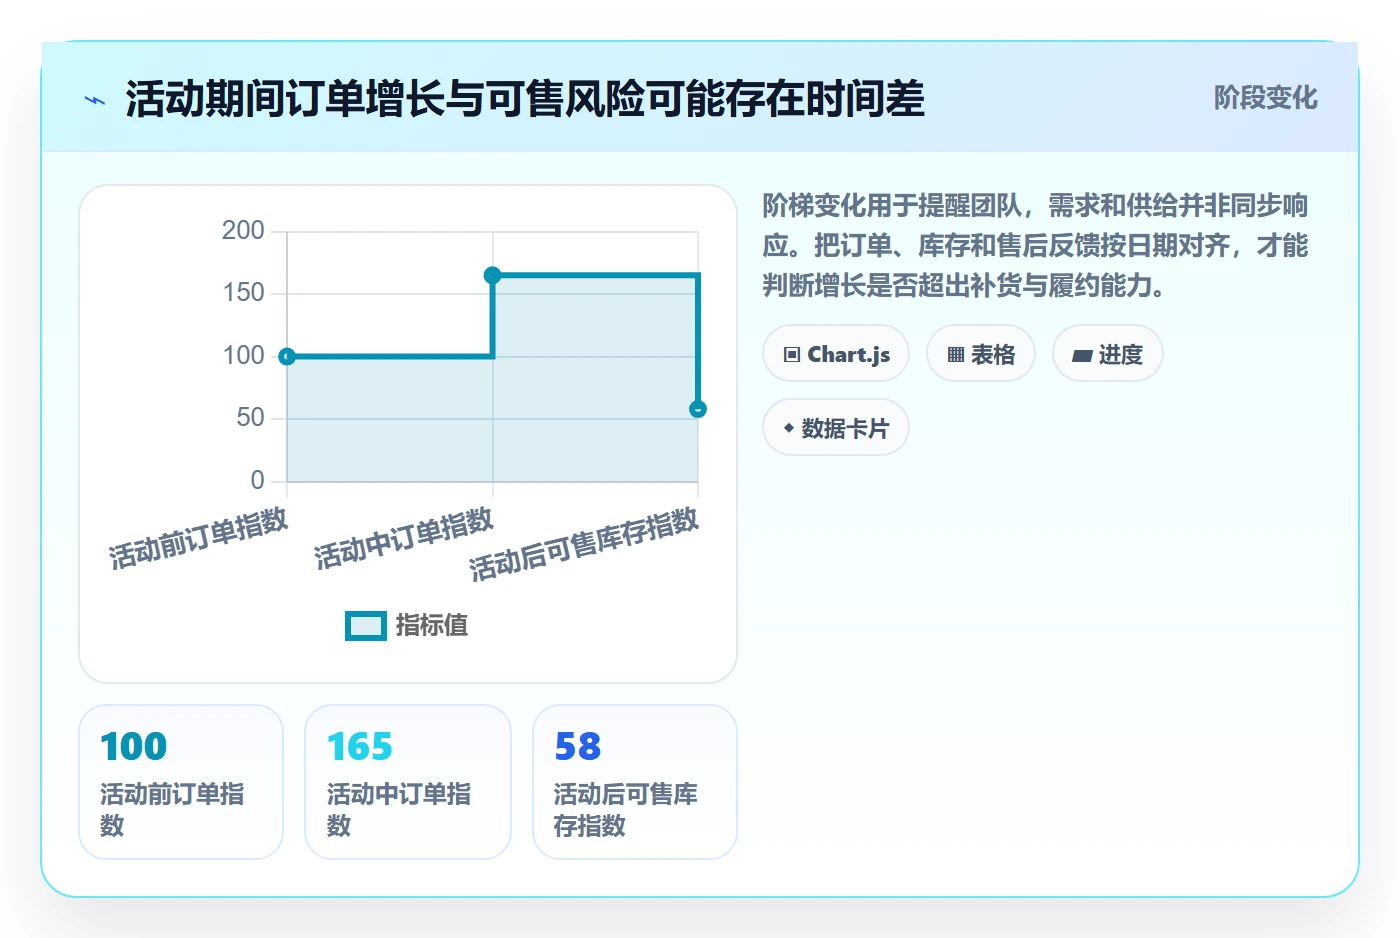Select the 进度 tag
This screenshot has width=1400, height=938.
coord(1108,354)
